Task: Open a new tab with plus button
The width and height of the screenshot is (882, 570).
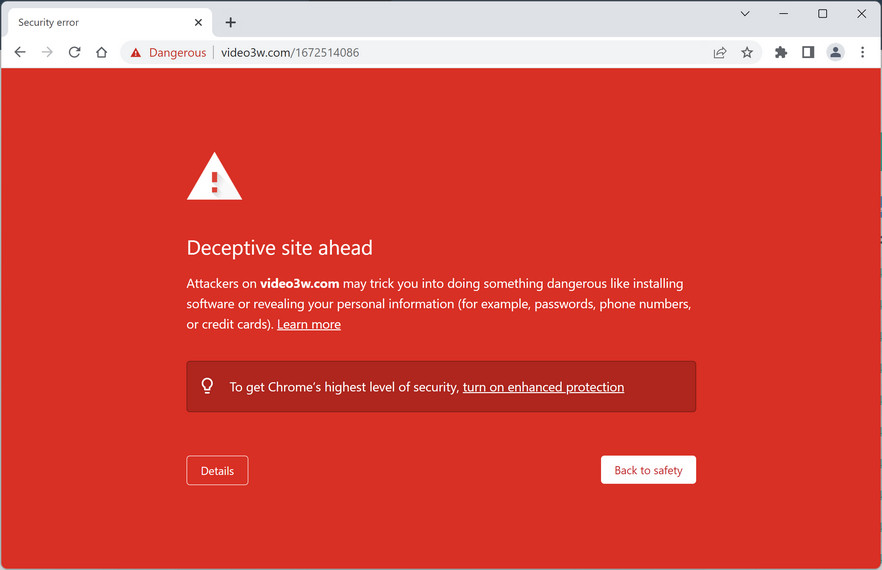Action: (230, 23)
